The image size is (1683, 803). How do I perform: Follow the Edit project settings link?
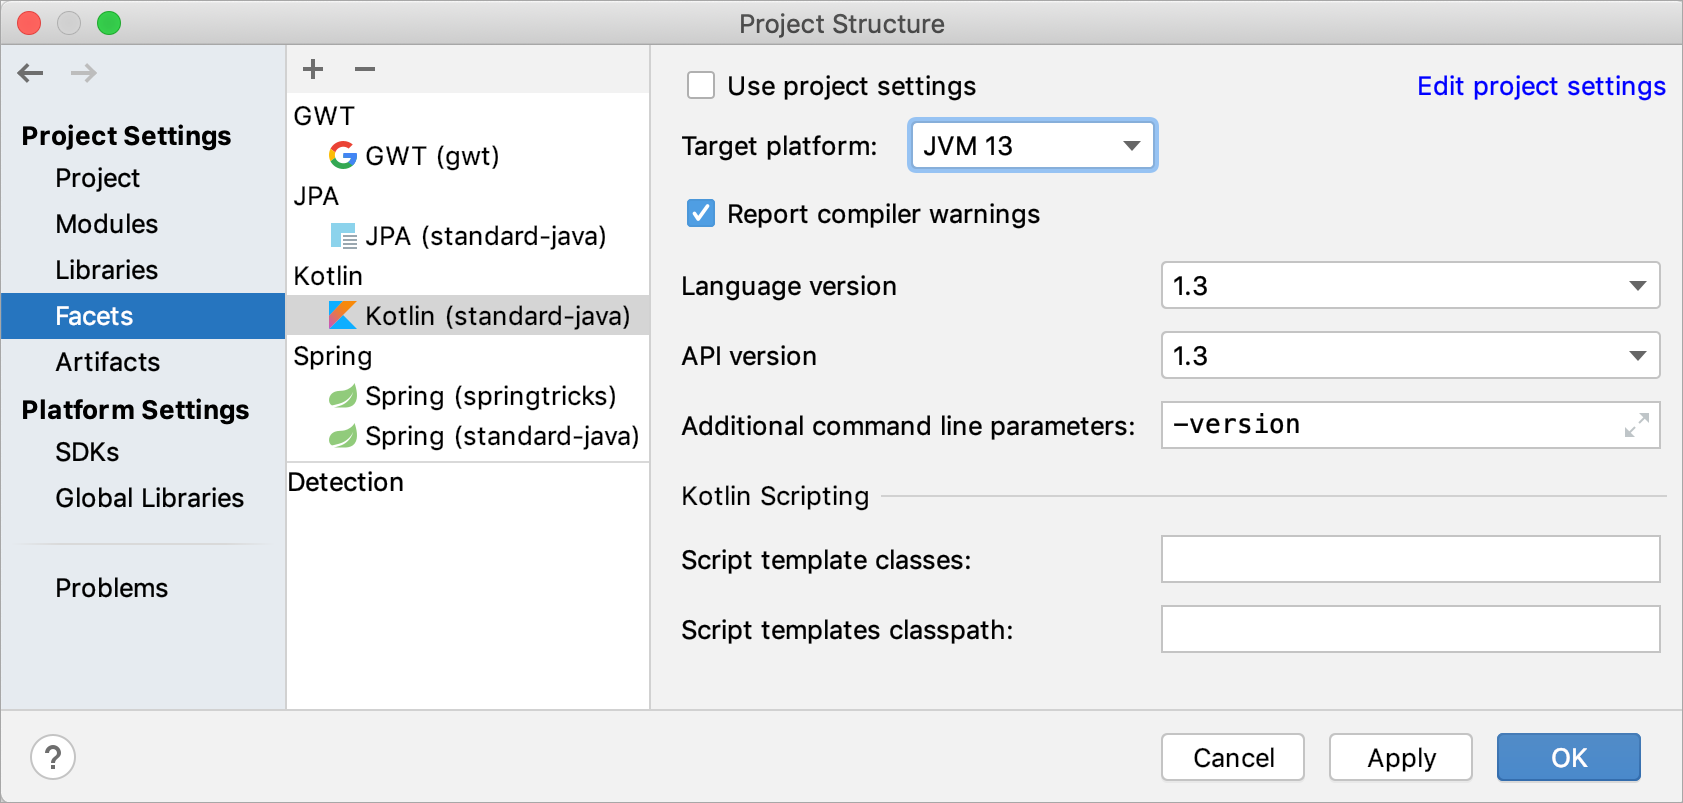click(1540, 86)
